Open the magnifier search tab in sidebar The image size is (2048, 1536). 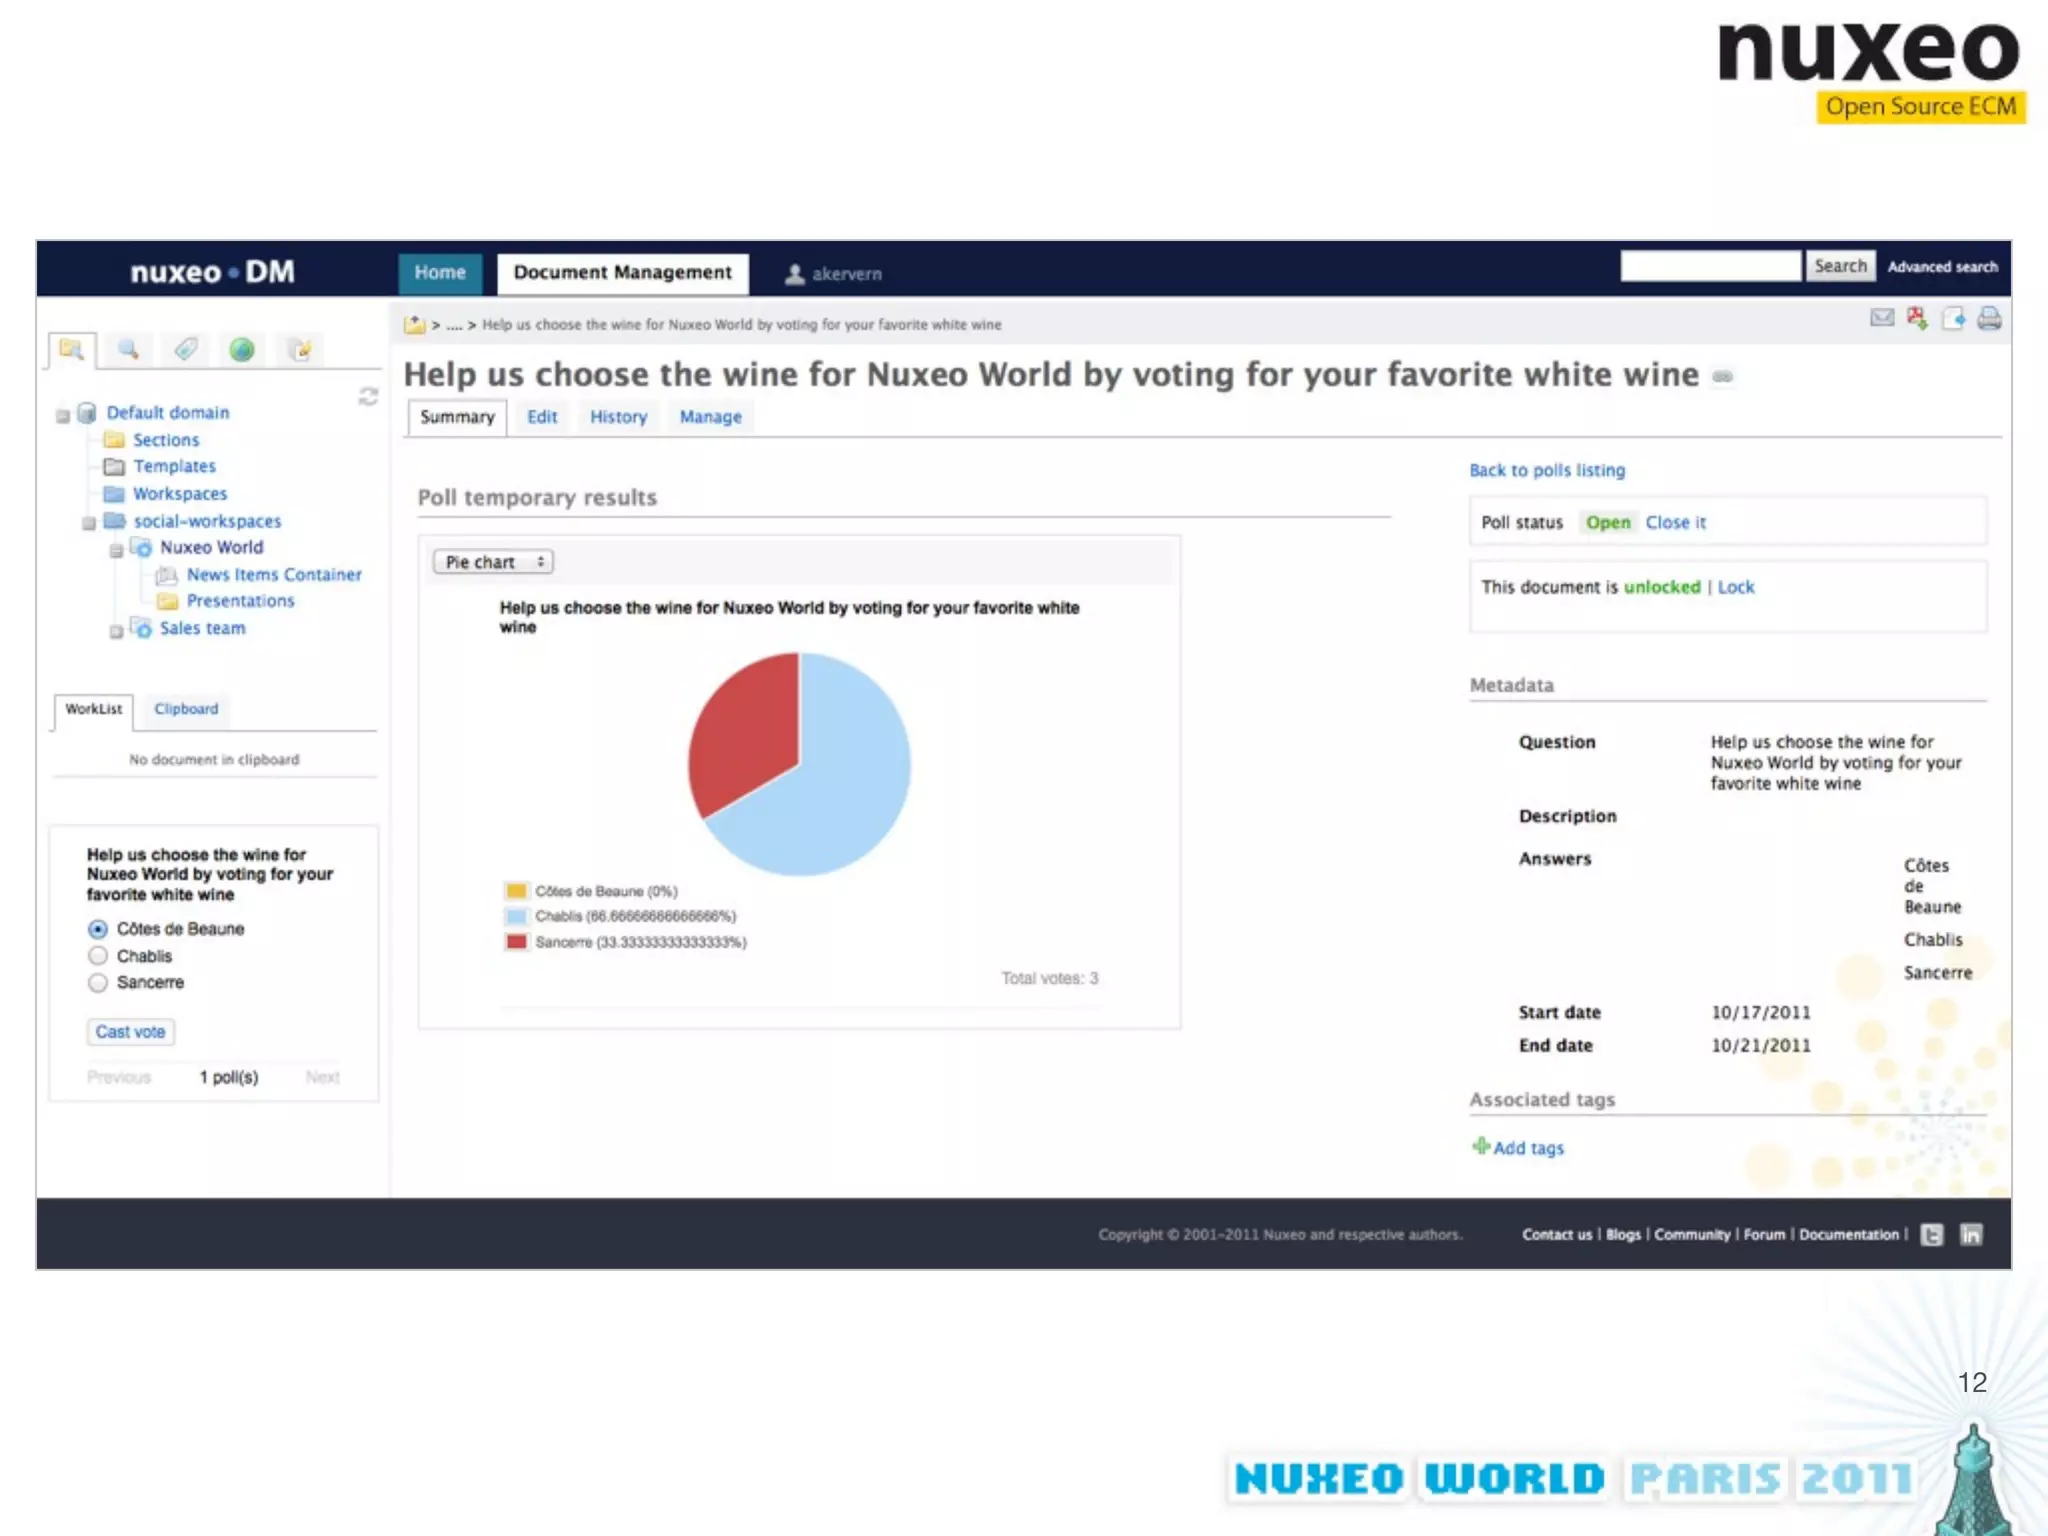point(128,349)
